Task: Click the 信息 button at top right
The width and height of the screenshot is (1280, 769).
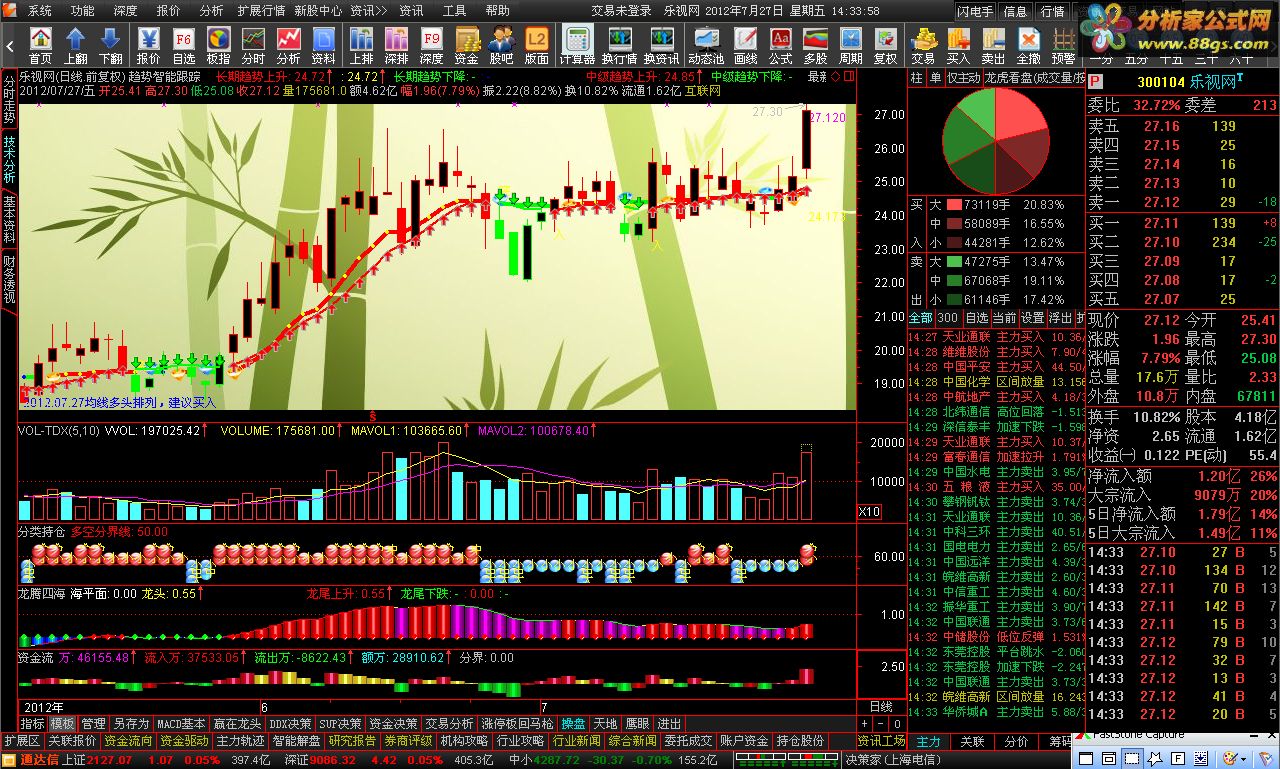Action: point(1015,11)
